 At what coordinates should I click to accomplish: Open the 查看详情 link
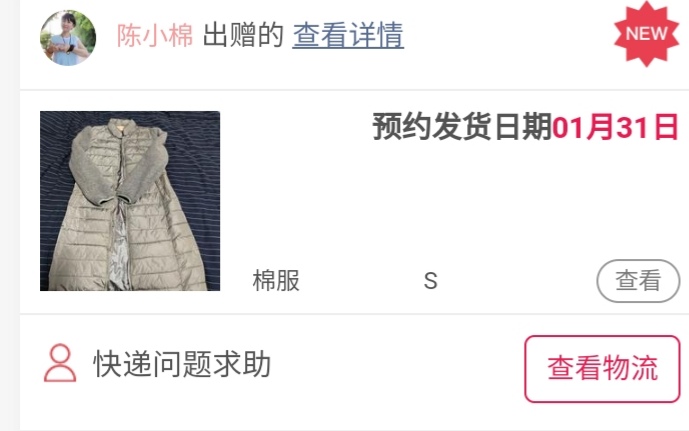(348, 35)
